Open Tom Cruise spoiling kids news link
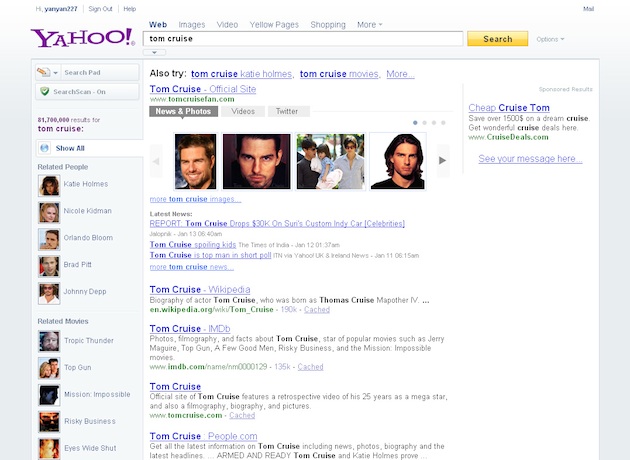The width and height of the screenshot is (630, 460). pyautogui.click(x=193, y=245)
